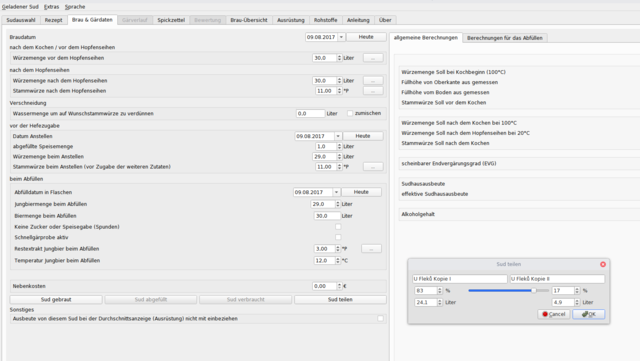This screenshot has width=640, height=361.
Task: Select the allgemeine Berechnungen tab
Action: [425, 38]
